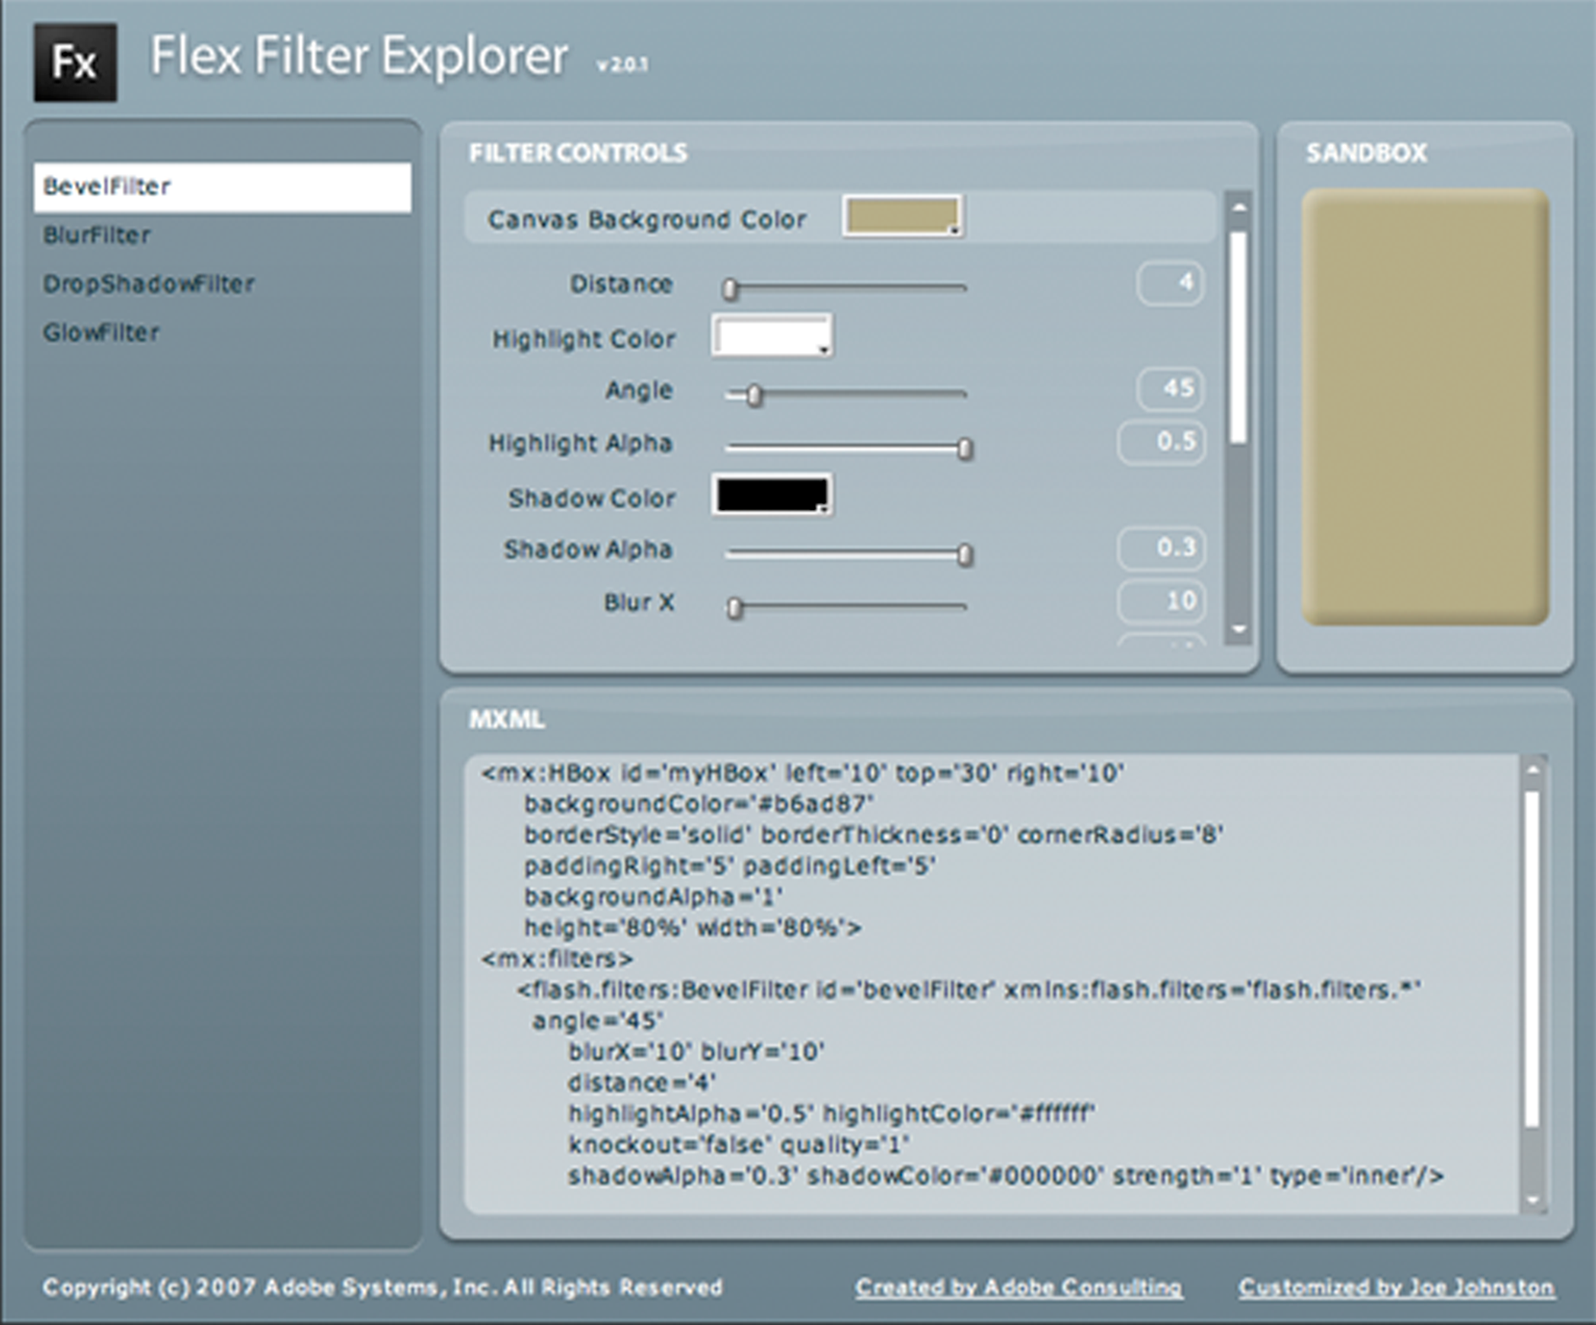Click the Distance slider handle
Image resolution: width=1596 pixels, height=1325 pixels.
731,289
